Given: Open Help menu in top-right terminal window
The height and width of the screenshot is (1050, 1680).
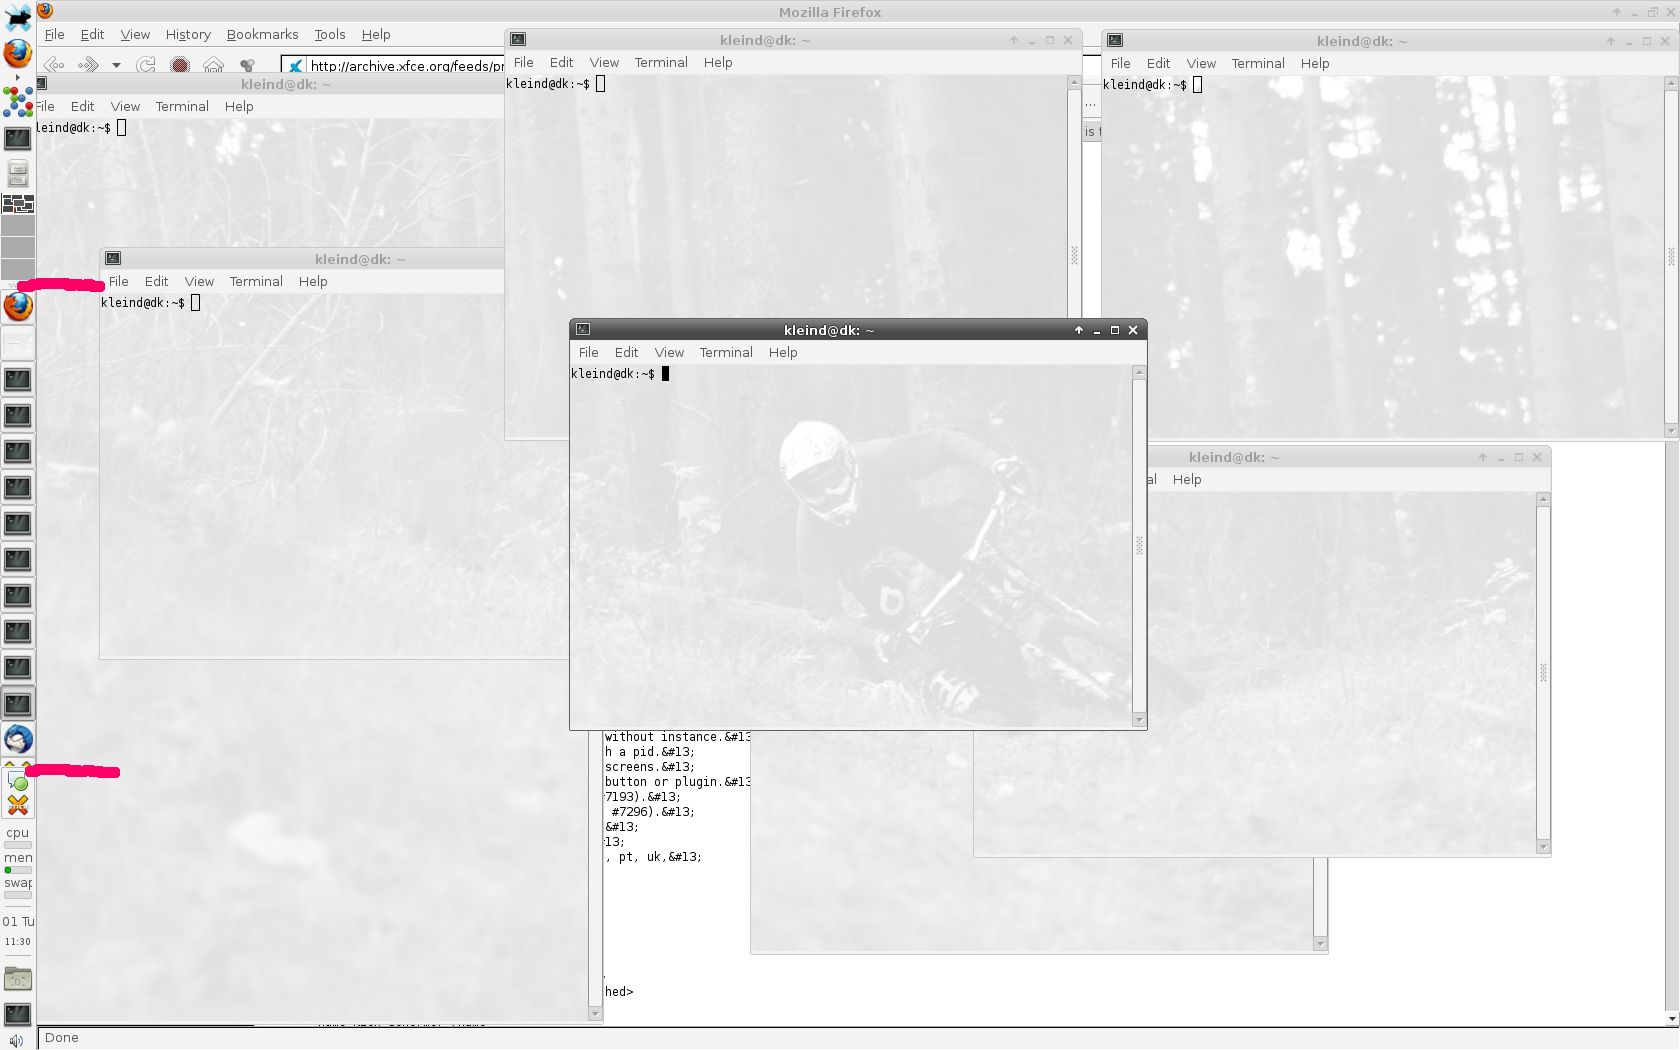Looking at the screenshot, I should (x=1315, y=64).
